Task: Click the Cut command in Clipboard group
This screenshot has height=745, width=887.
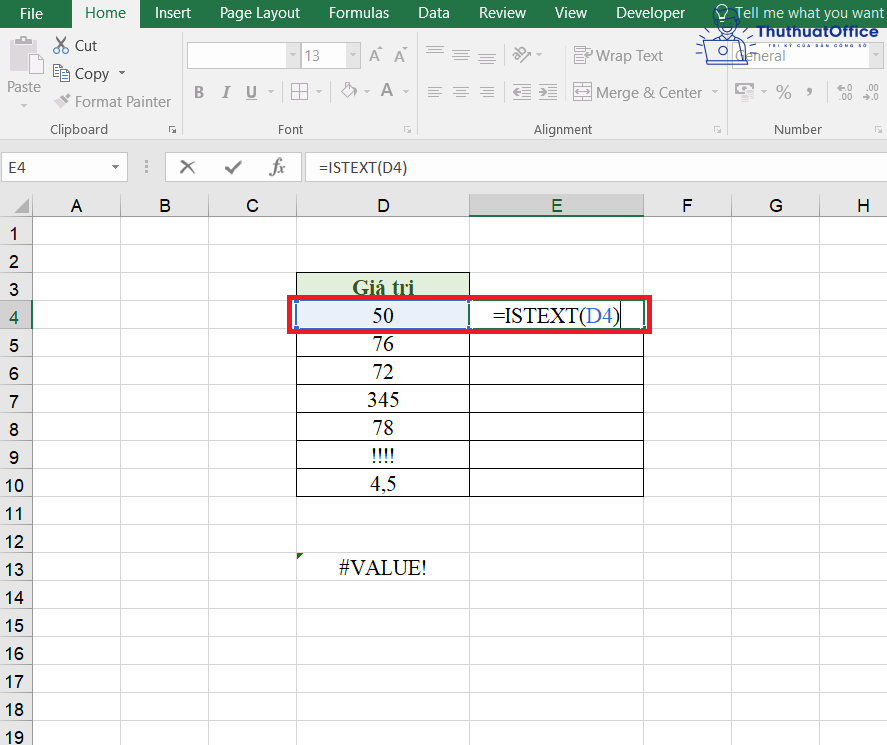Action: tap(75, 45)
